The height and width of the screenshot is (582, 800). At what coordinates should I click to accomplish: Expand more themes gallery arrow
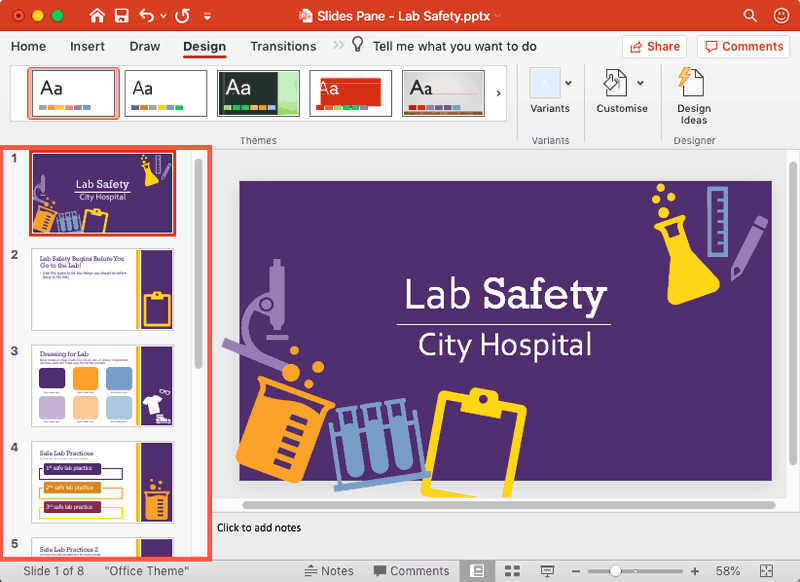click(499, 94)
